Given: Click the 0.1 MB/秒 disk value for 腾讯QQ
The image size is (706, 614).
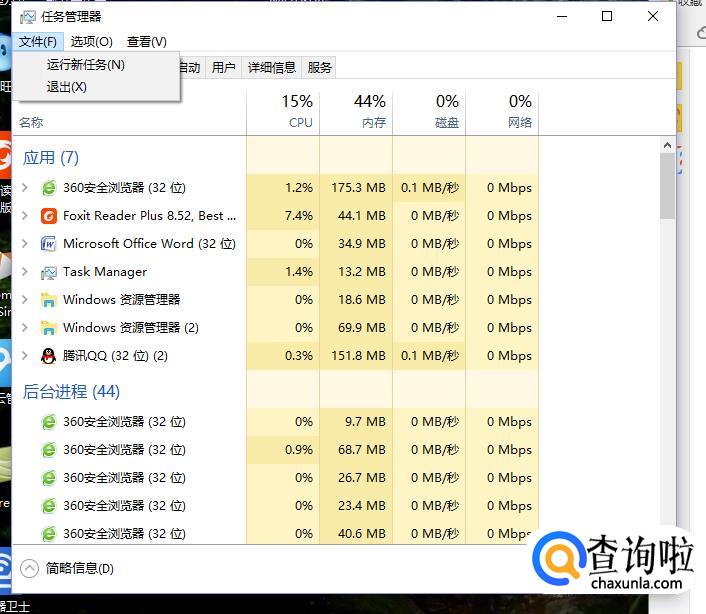Looking at the screenshot, I should 430,356.
